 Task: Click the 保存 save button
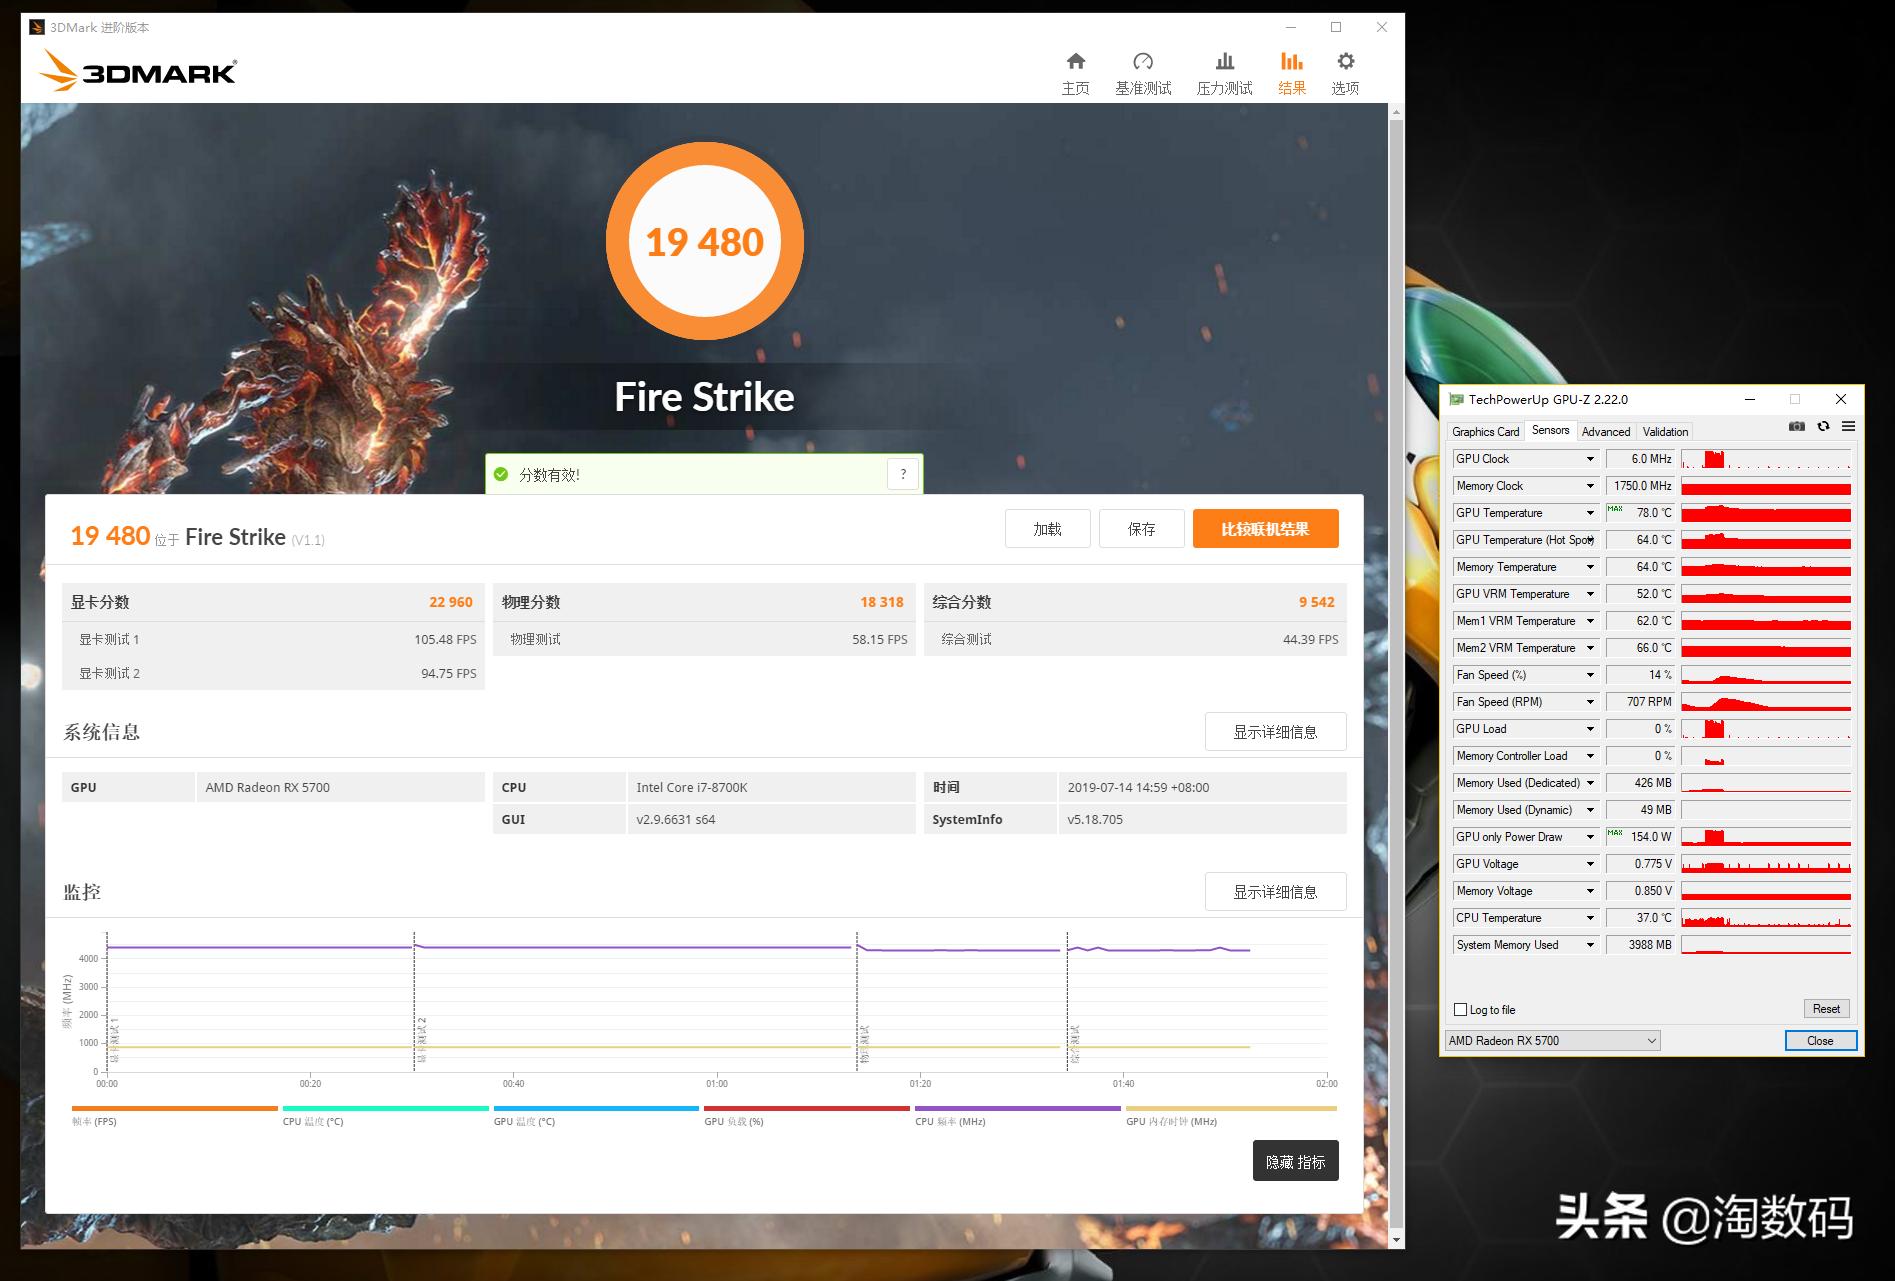pyautogui.click(x=1141, y=529)
